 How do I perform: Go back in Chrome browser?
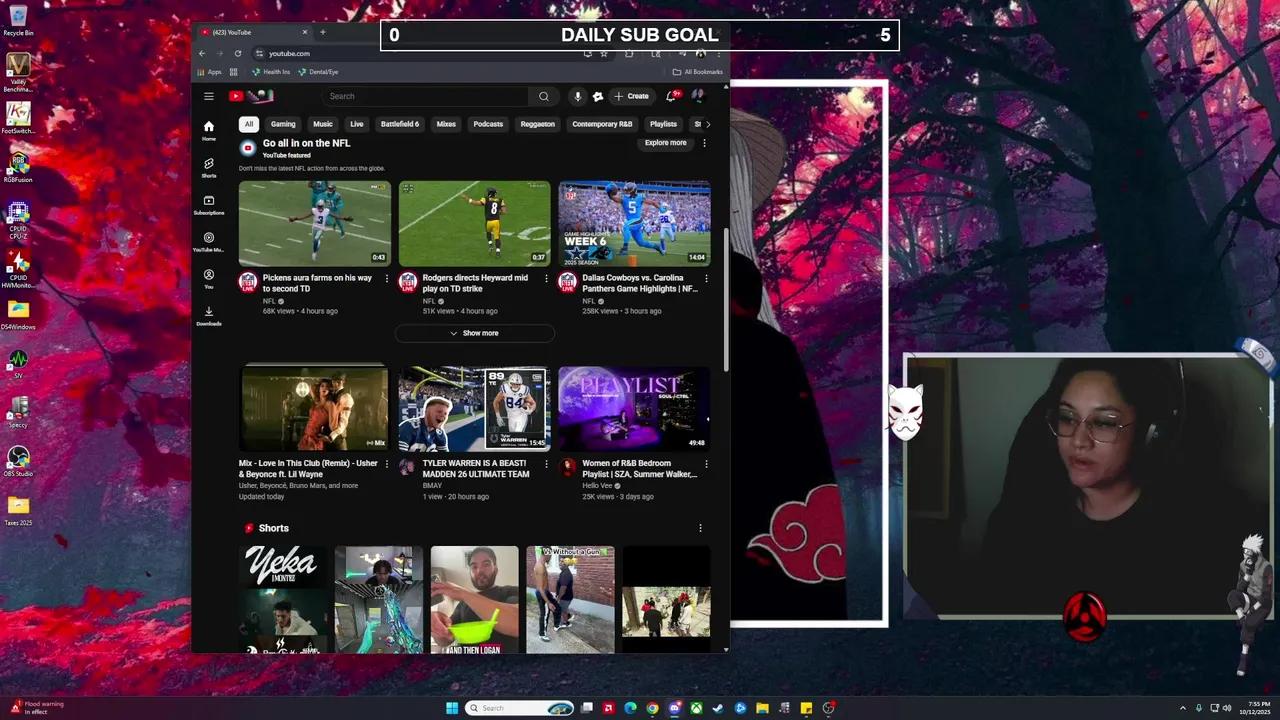point(201,53)
